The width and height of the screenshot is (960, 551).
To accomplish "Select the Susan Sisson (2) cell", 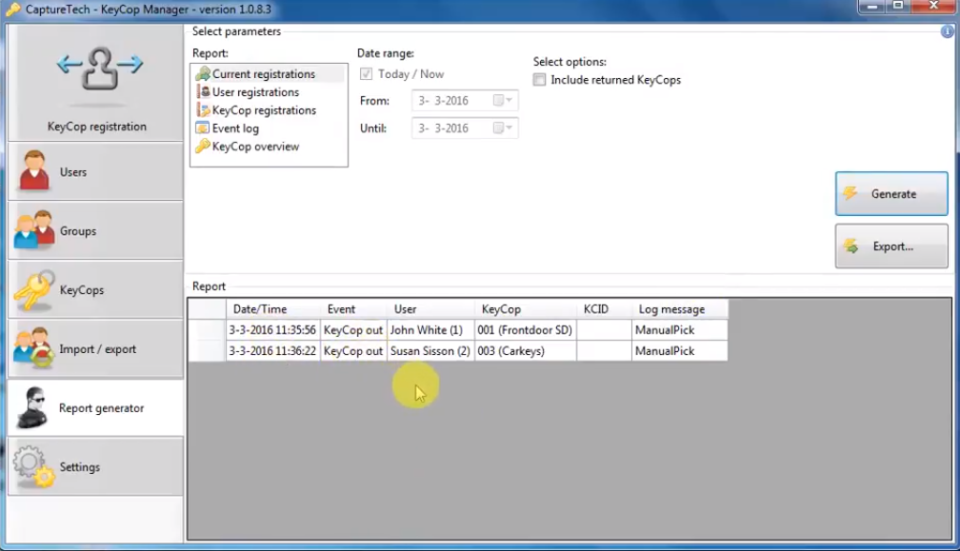I will click(430, 351).
